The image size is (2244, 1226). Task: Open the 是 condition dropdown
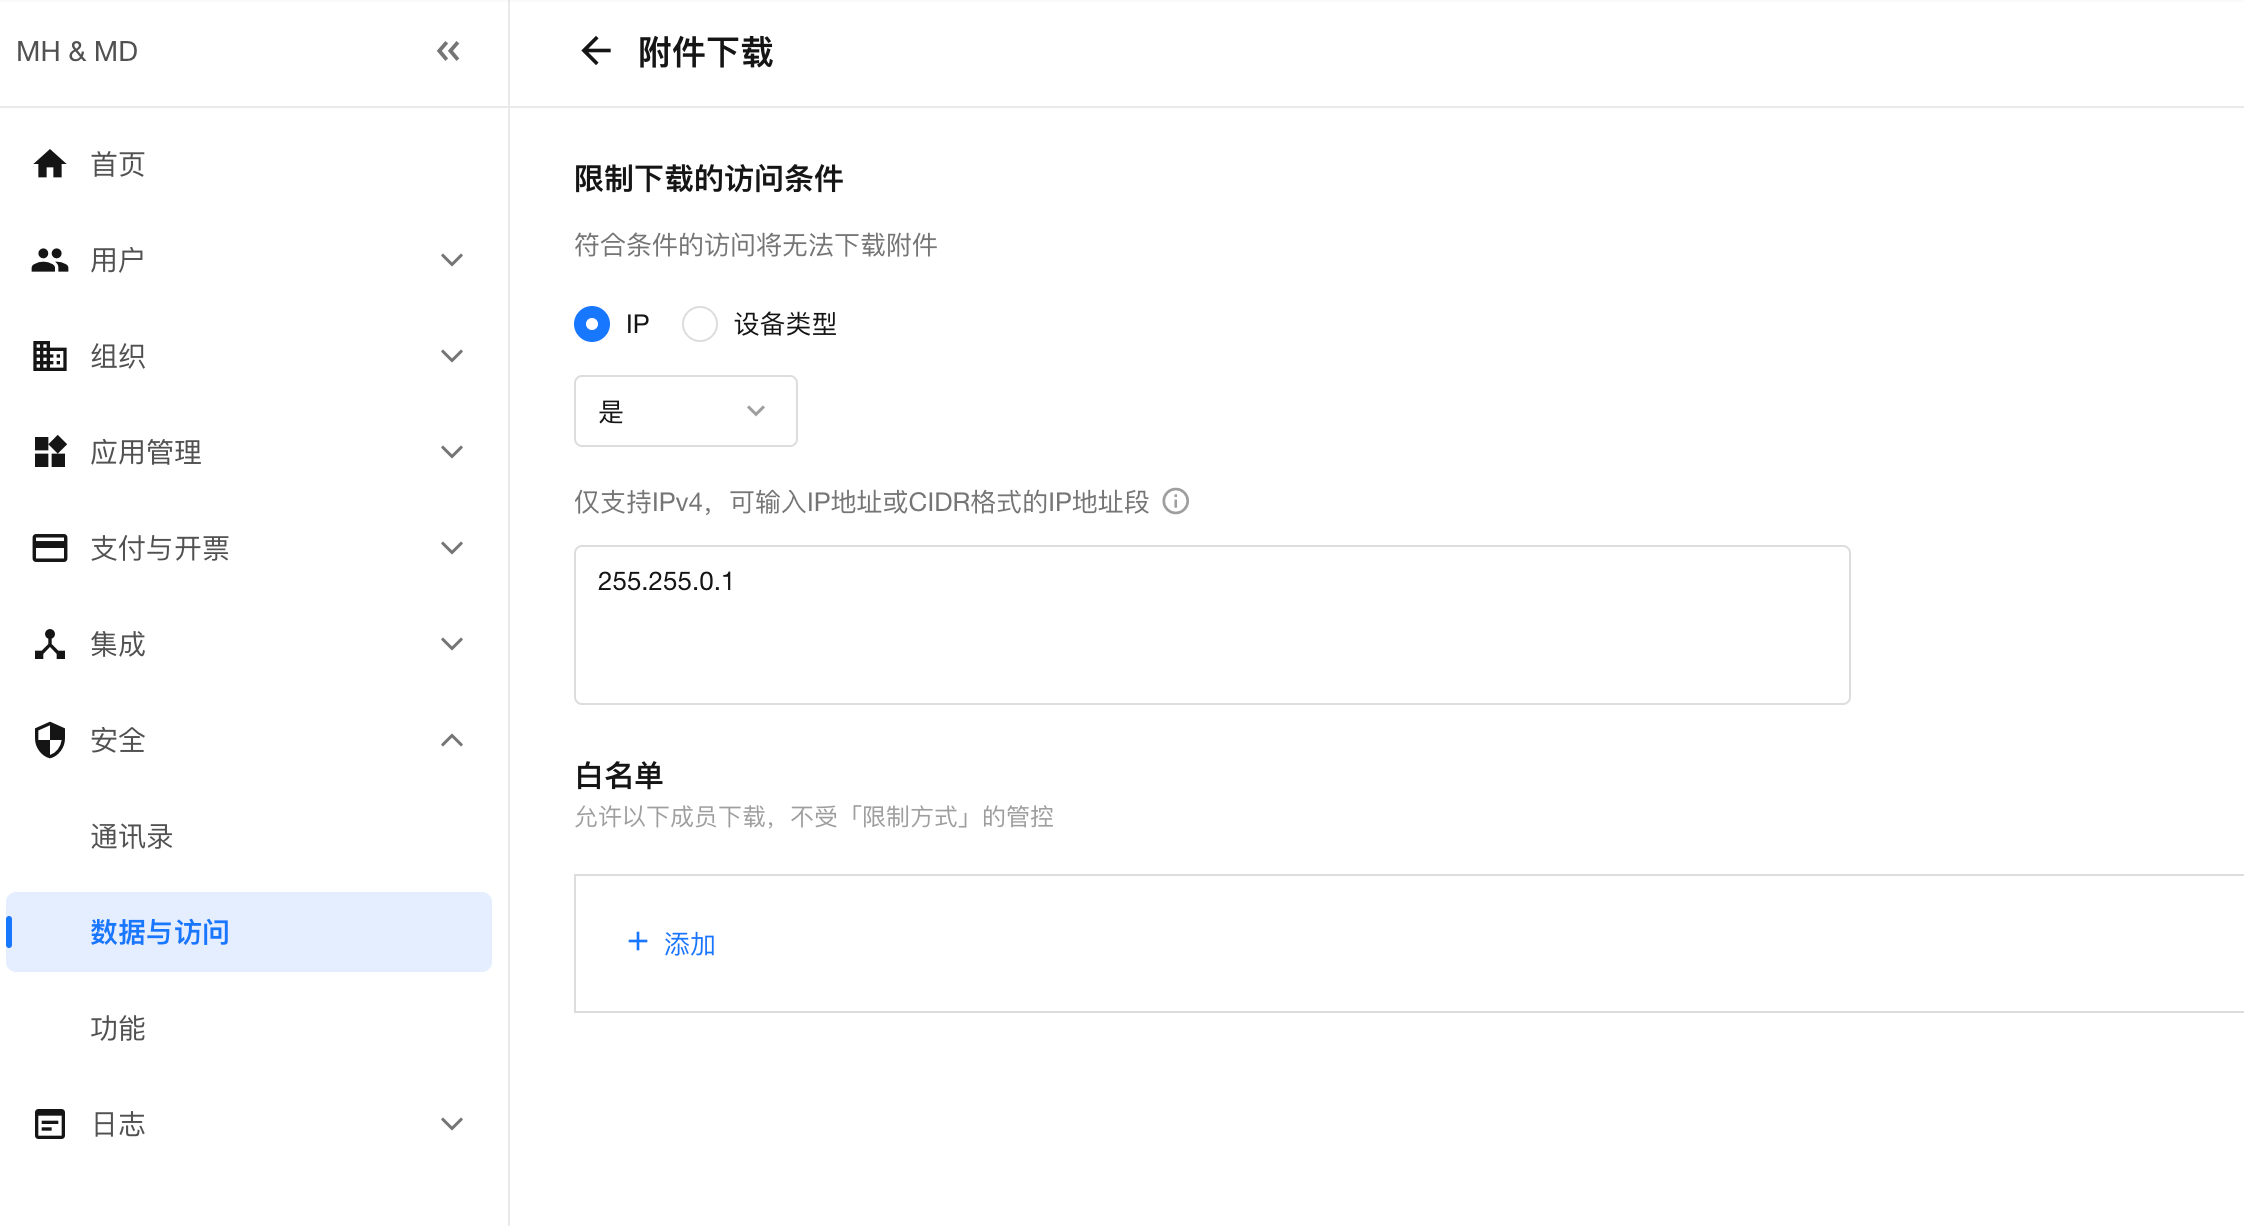click(x=686, y=411)
